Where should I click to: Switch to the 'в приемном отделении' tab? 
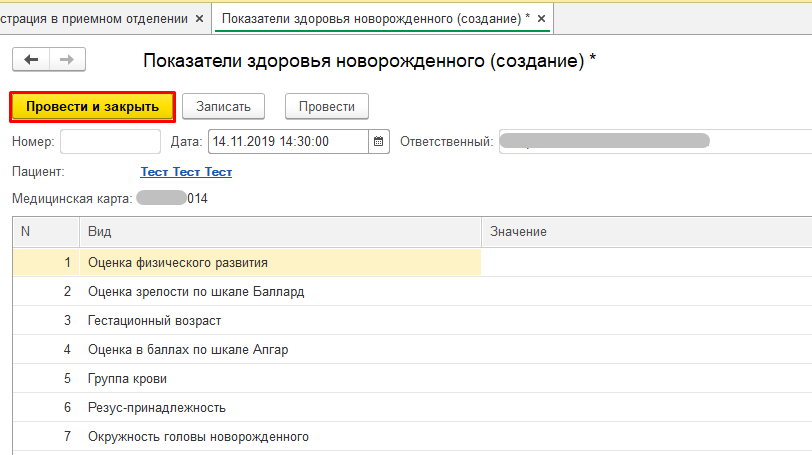click(93, 19)
